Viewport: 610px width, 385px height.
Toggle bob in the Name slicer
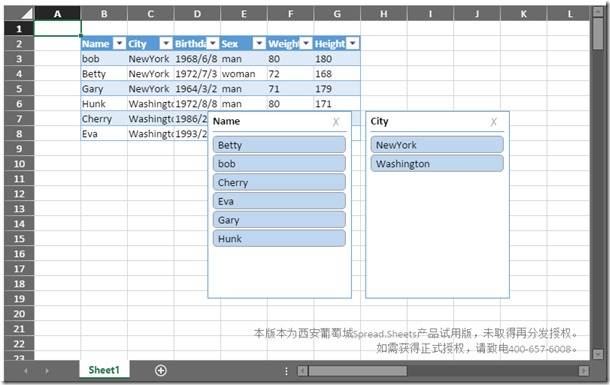click(x=279, y=164)
